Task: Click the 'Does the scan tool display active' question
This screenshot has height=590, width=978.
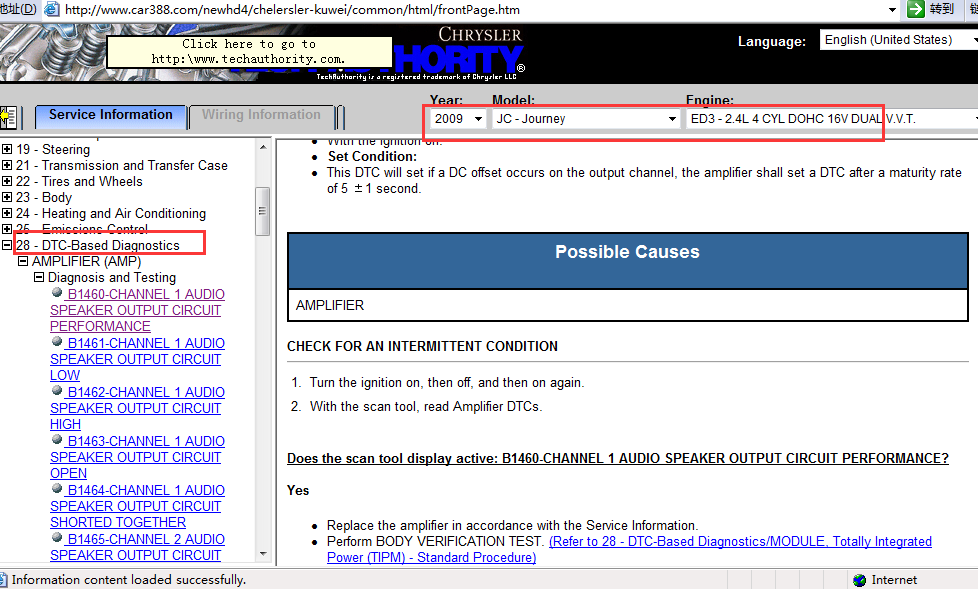Action: [617, 458]
